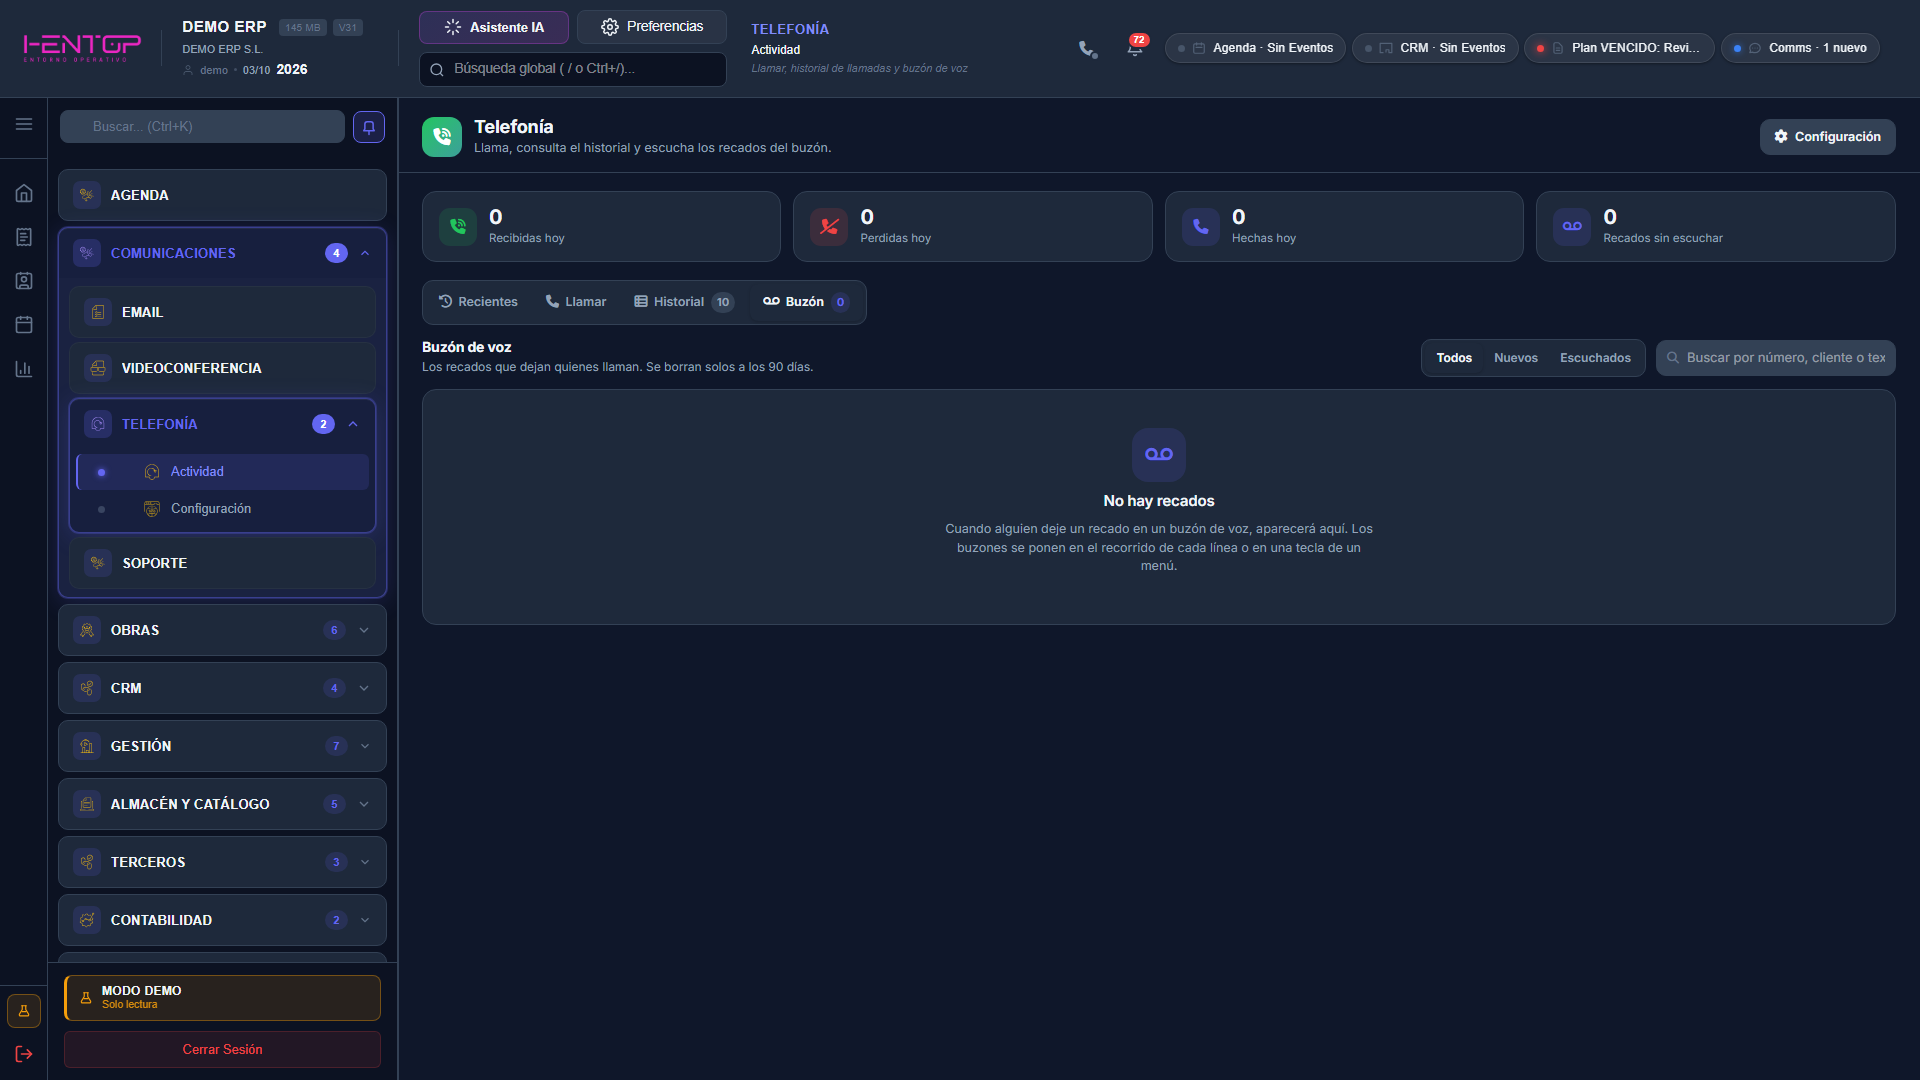Image resolution: width=1920 pixels, height=1080 pixels.
Task: Open VIDEOCONFERENCIA menu item
Action: (222, 368)
